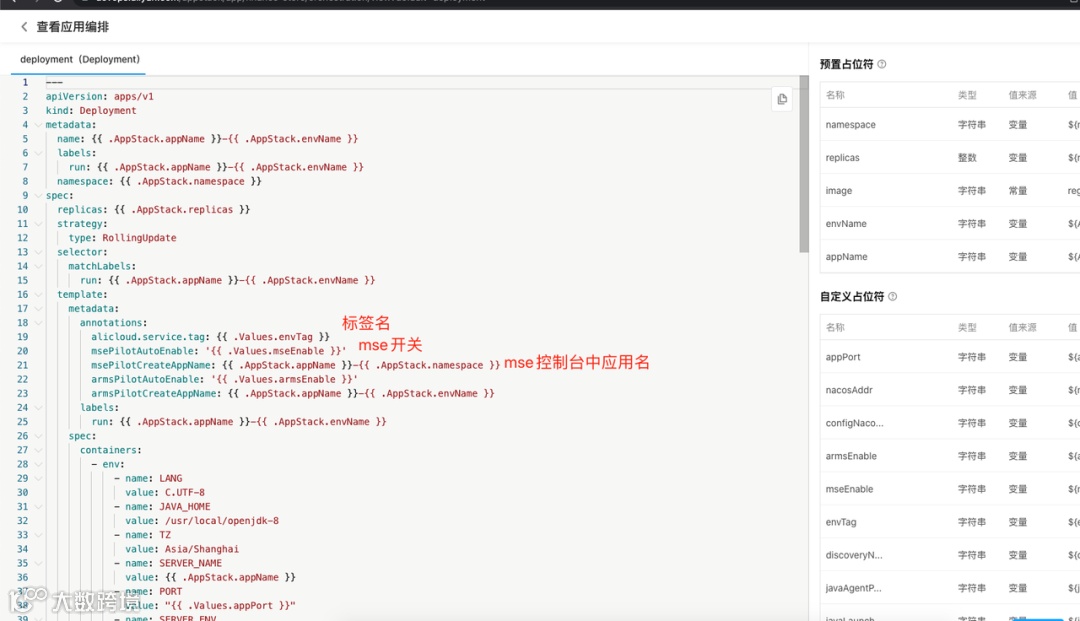Click 整数 type cell of replicas row
This screenshot has width=1080, height=621.
(x=967, y=158)
